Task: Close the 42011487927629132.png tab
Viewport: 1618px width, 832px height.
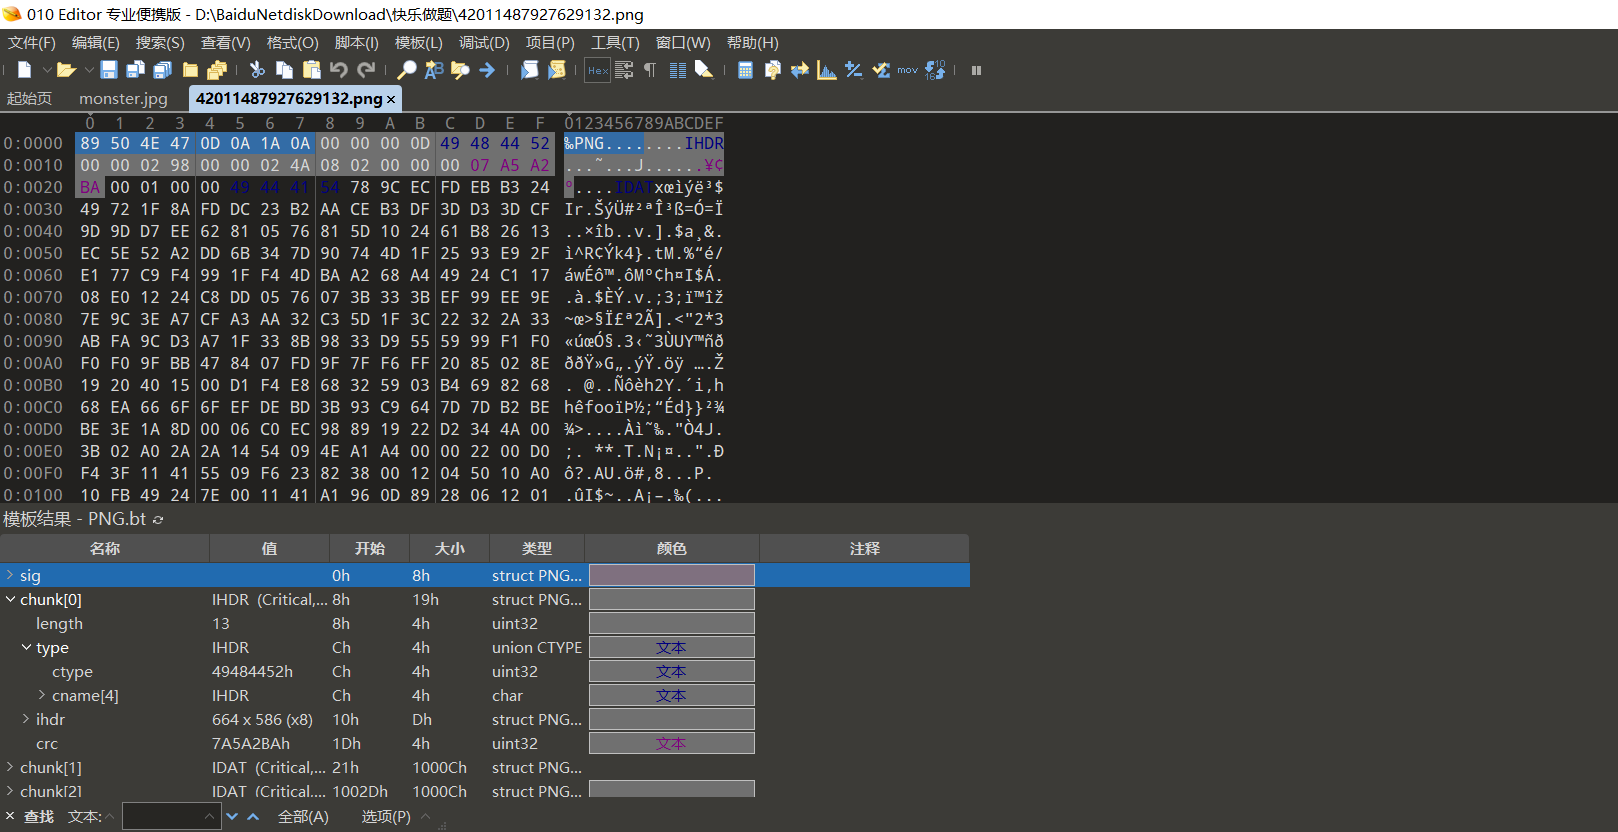Action: pyautogui.click(x=391, y=99)
